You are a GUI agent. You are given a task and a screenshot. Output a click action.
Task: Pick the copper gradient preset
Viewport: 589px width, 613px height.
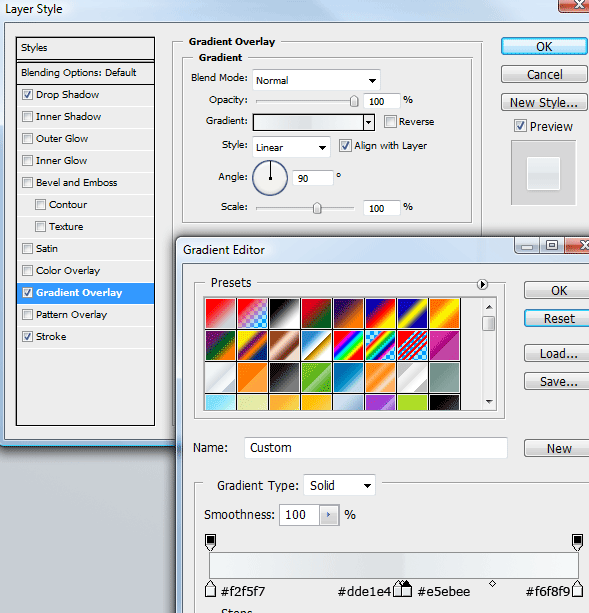(284, 345)
